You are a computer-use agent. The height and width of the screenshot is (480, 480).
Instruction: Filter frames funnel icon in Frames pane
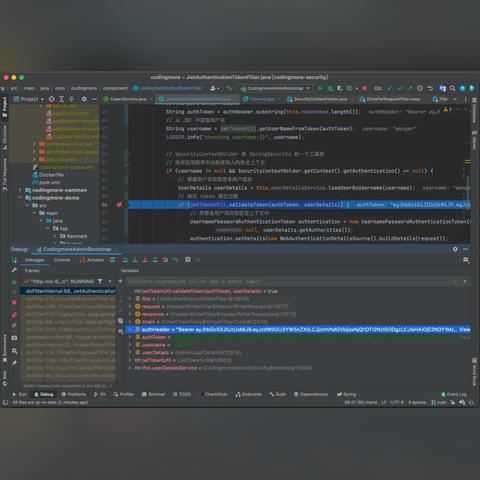100,281
